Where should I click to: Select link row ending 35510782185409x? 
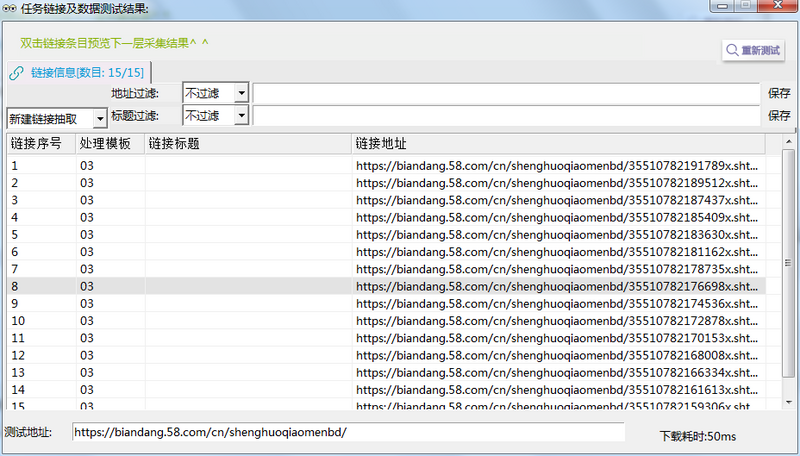[x=386, y=217]
